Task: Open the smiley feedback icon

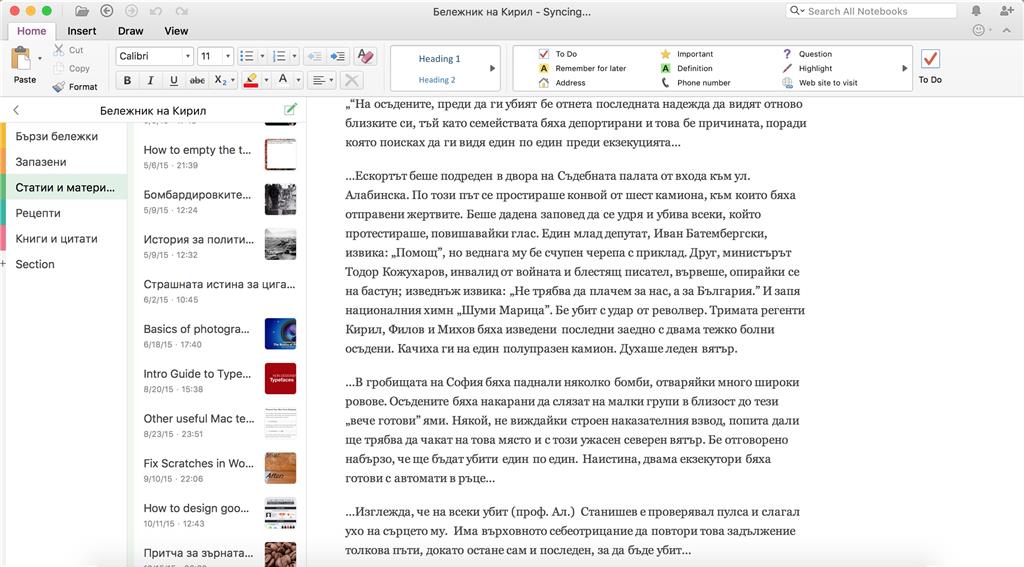Action: (x=978, y=30)
